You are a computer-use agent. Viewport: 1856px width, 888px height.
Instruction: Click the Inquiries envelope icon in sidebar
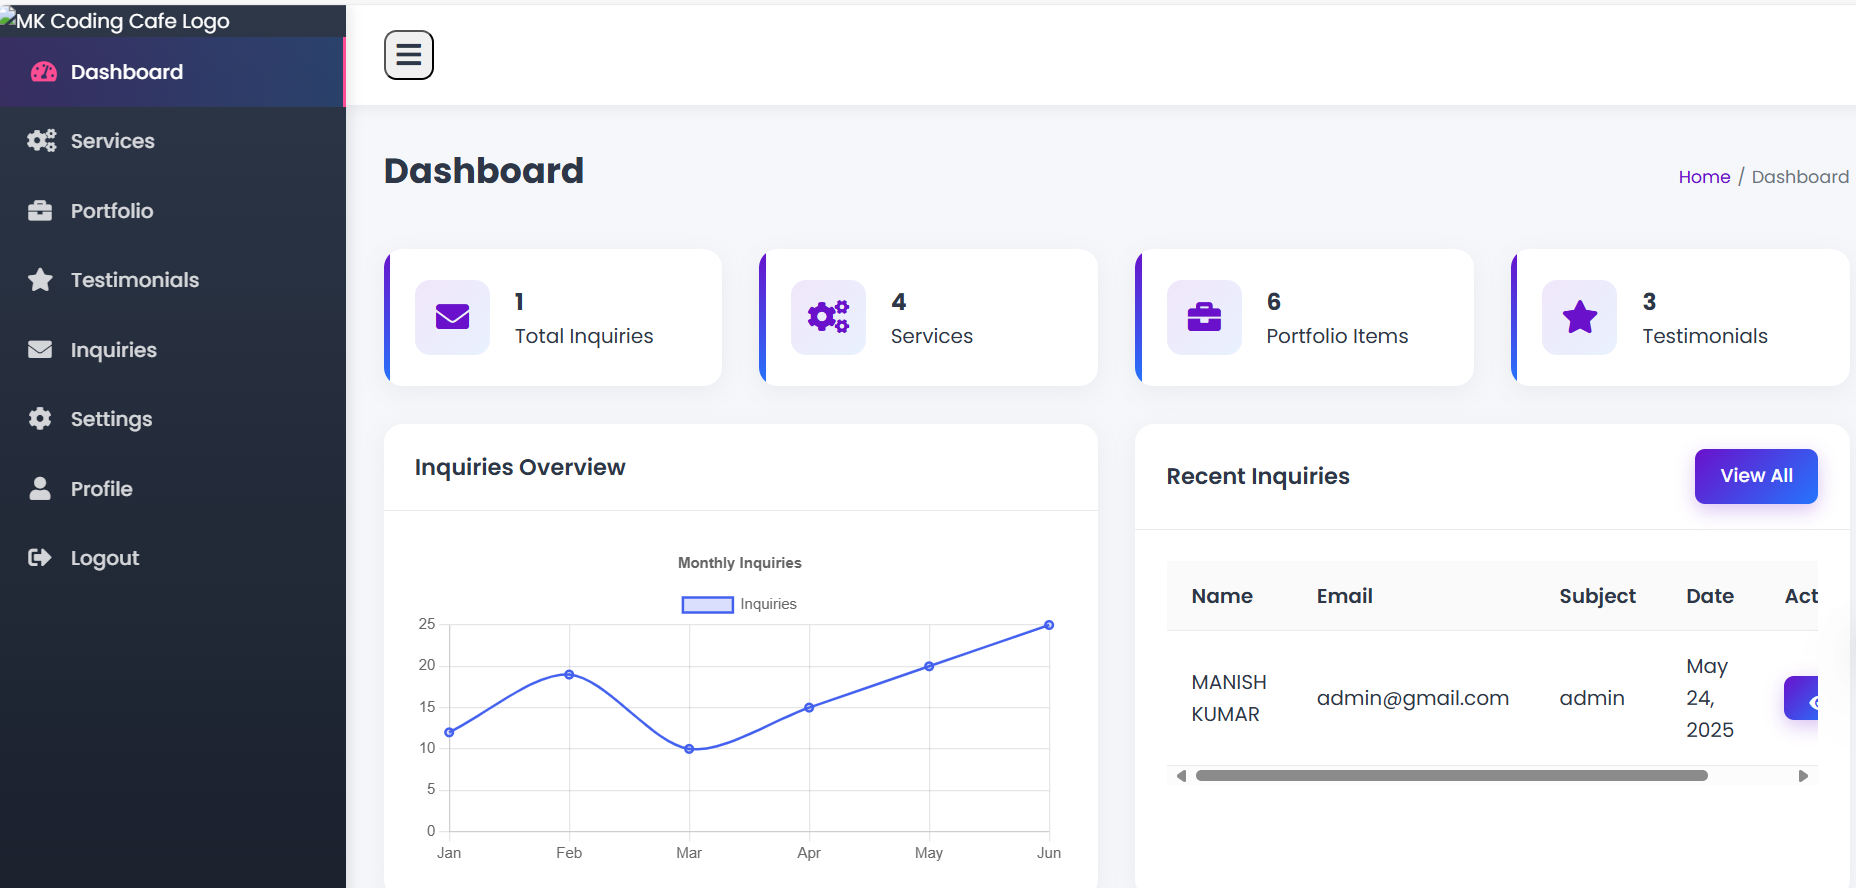click(40, 350)
